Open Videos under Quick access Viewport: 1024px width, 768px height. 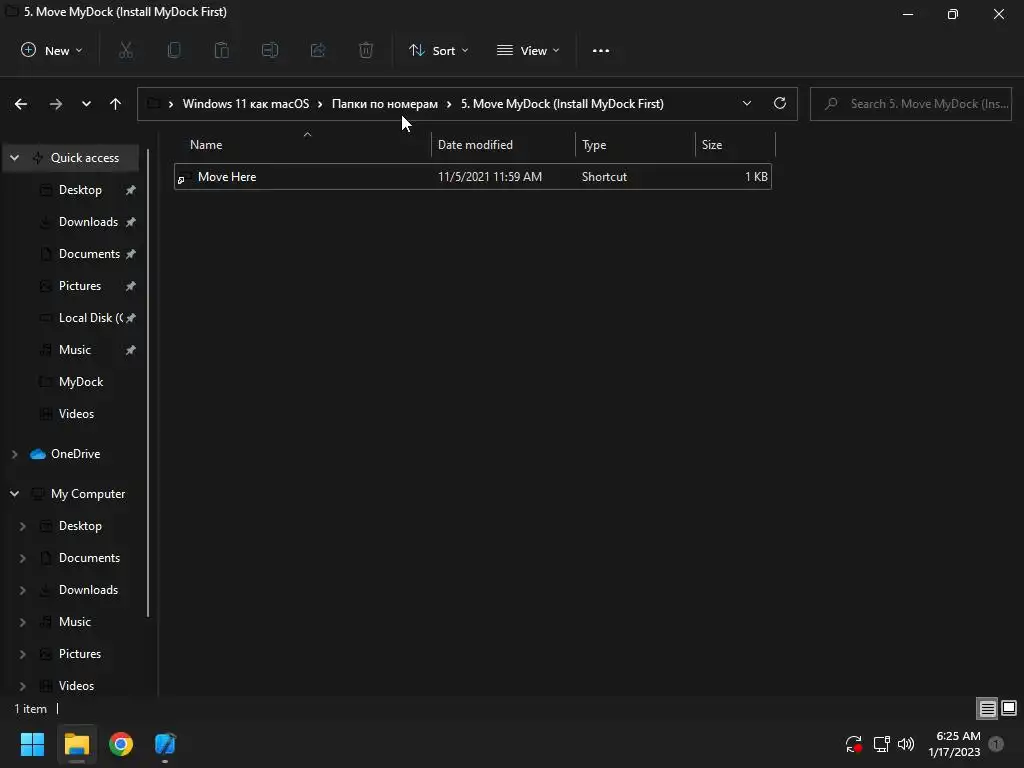[x=76, y=414]
